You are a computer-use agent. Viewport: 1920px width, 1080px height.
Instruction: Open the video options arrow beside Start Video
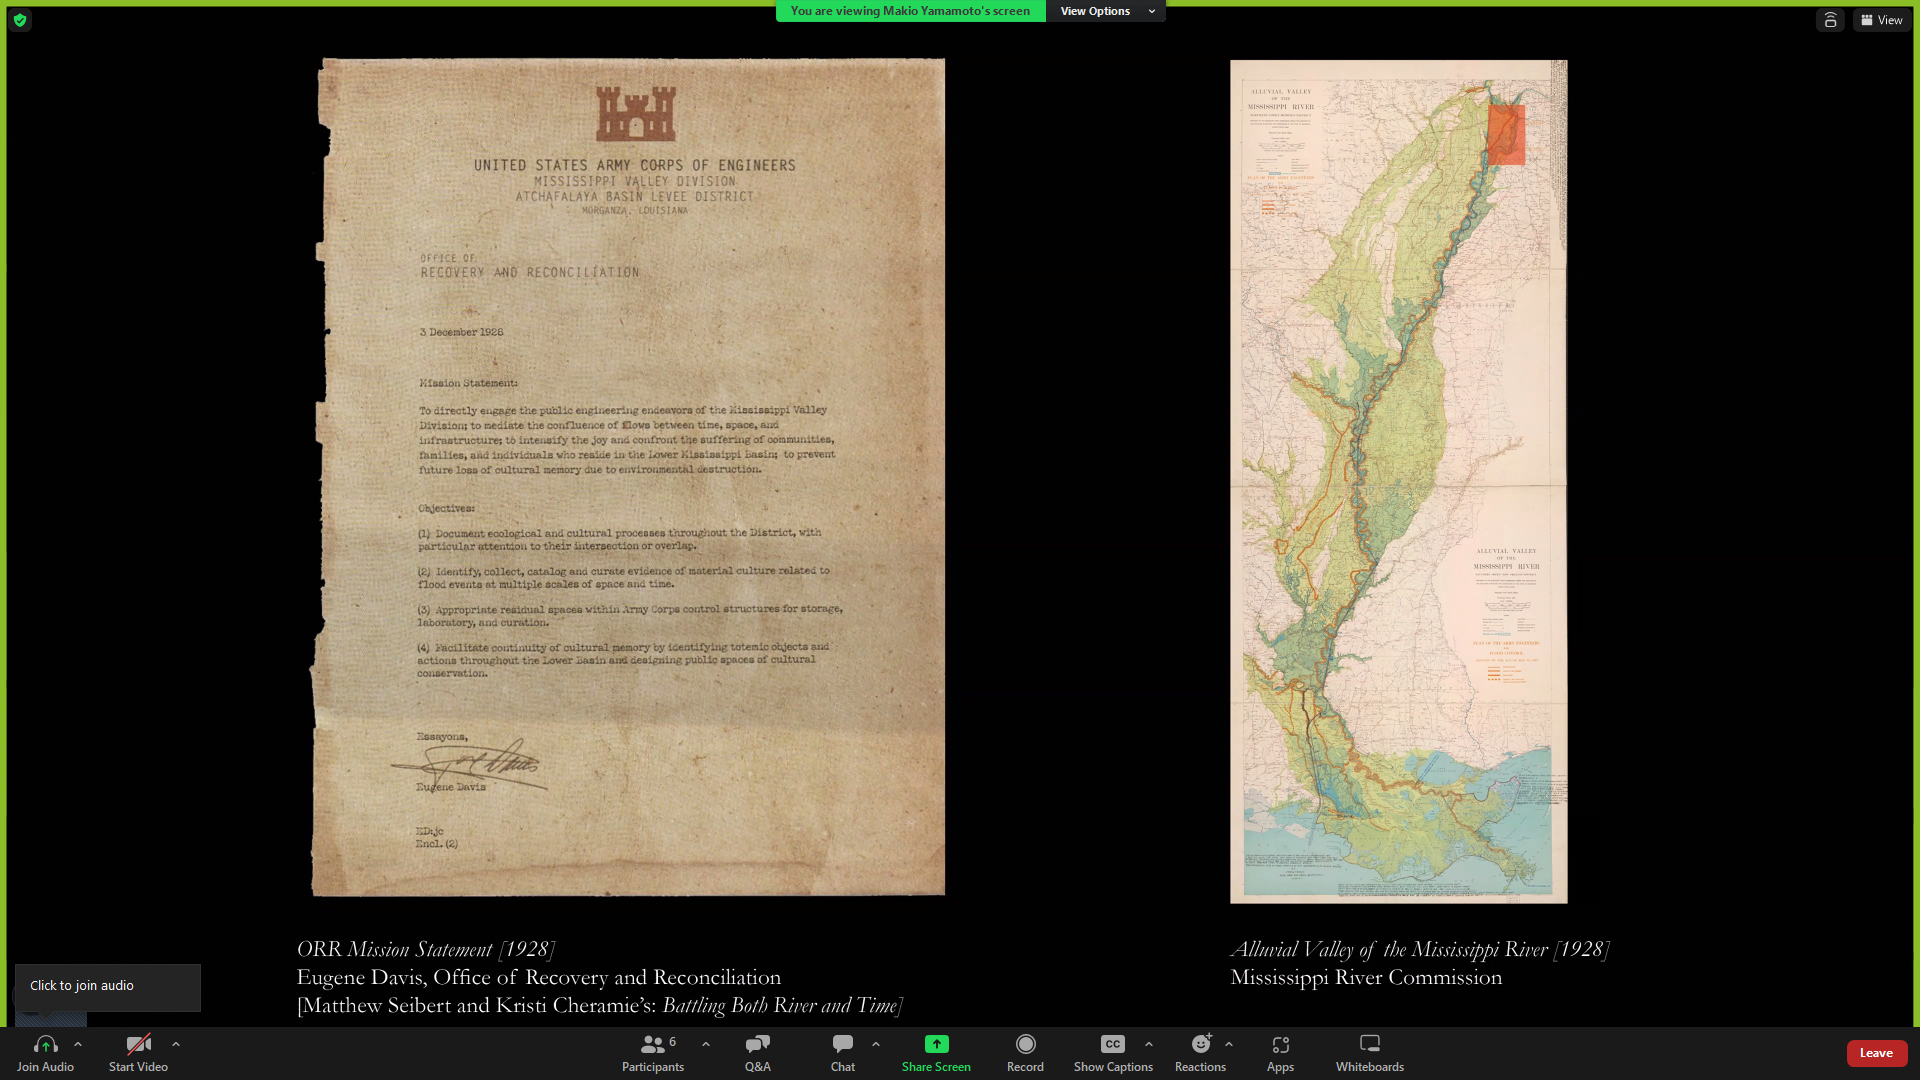pyautogui.click(x=176, y=1044)
